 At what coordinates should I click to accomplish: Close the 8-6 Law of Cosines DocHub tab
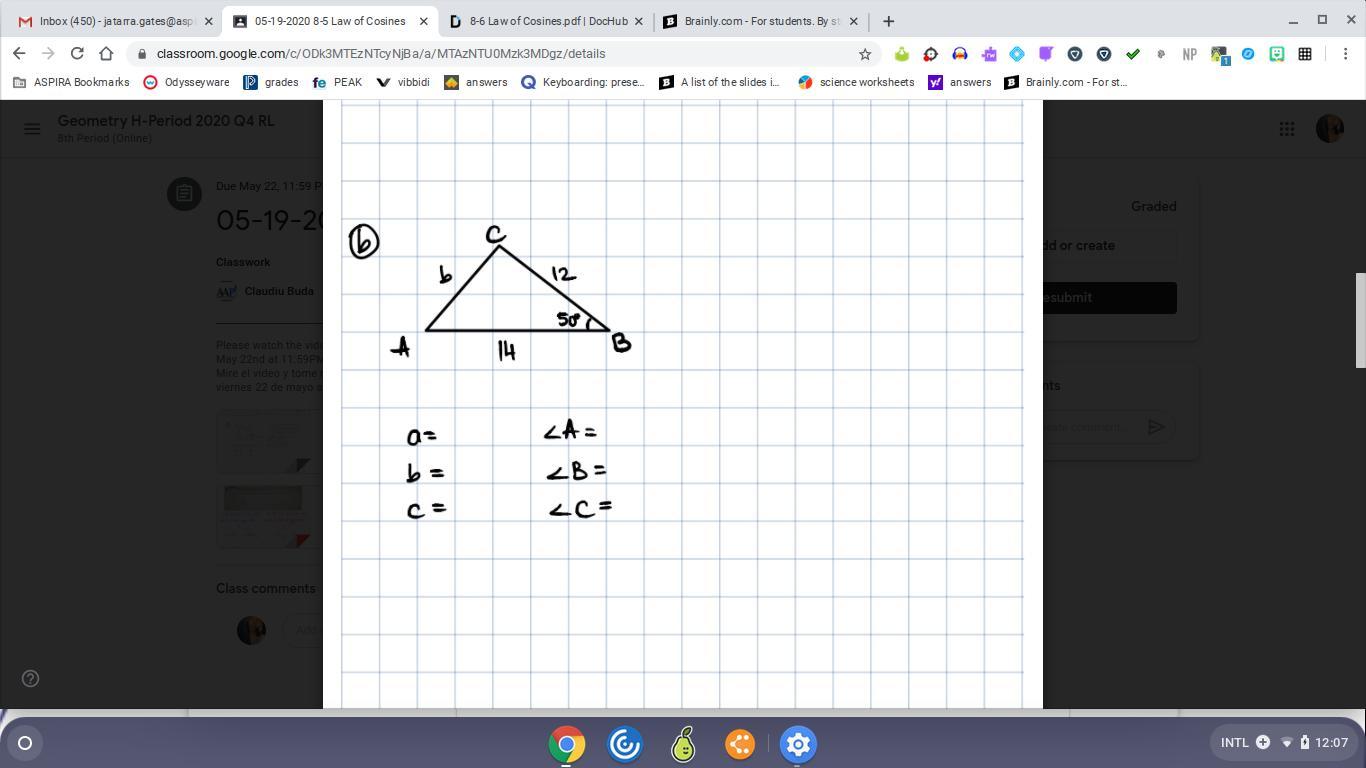(639, 21)
